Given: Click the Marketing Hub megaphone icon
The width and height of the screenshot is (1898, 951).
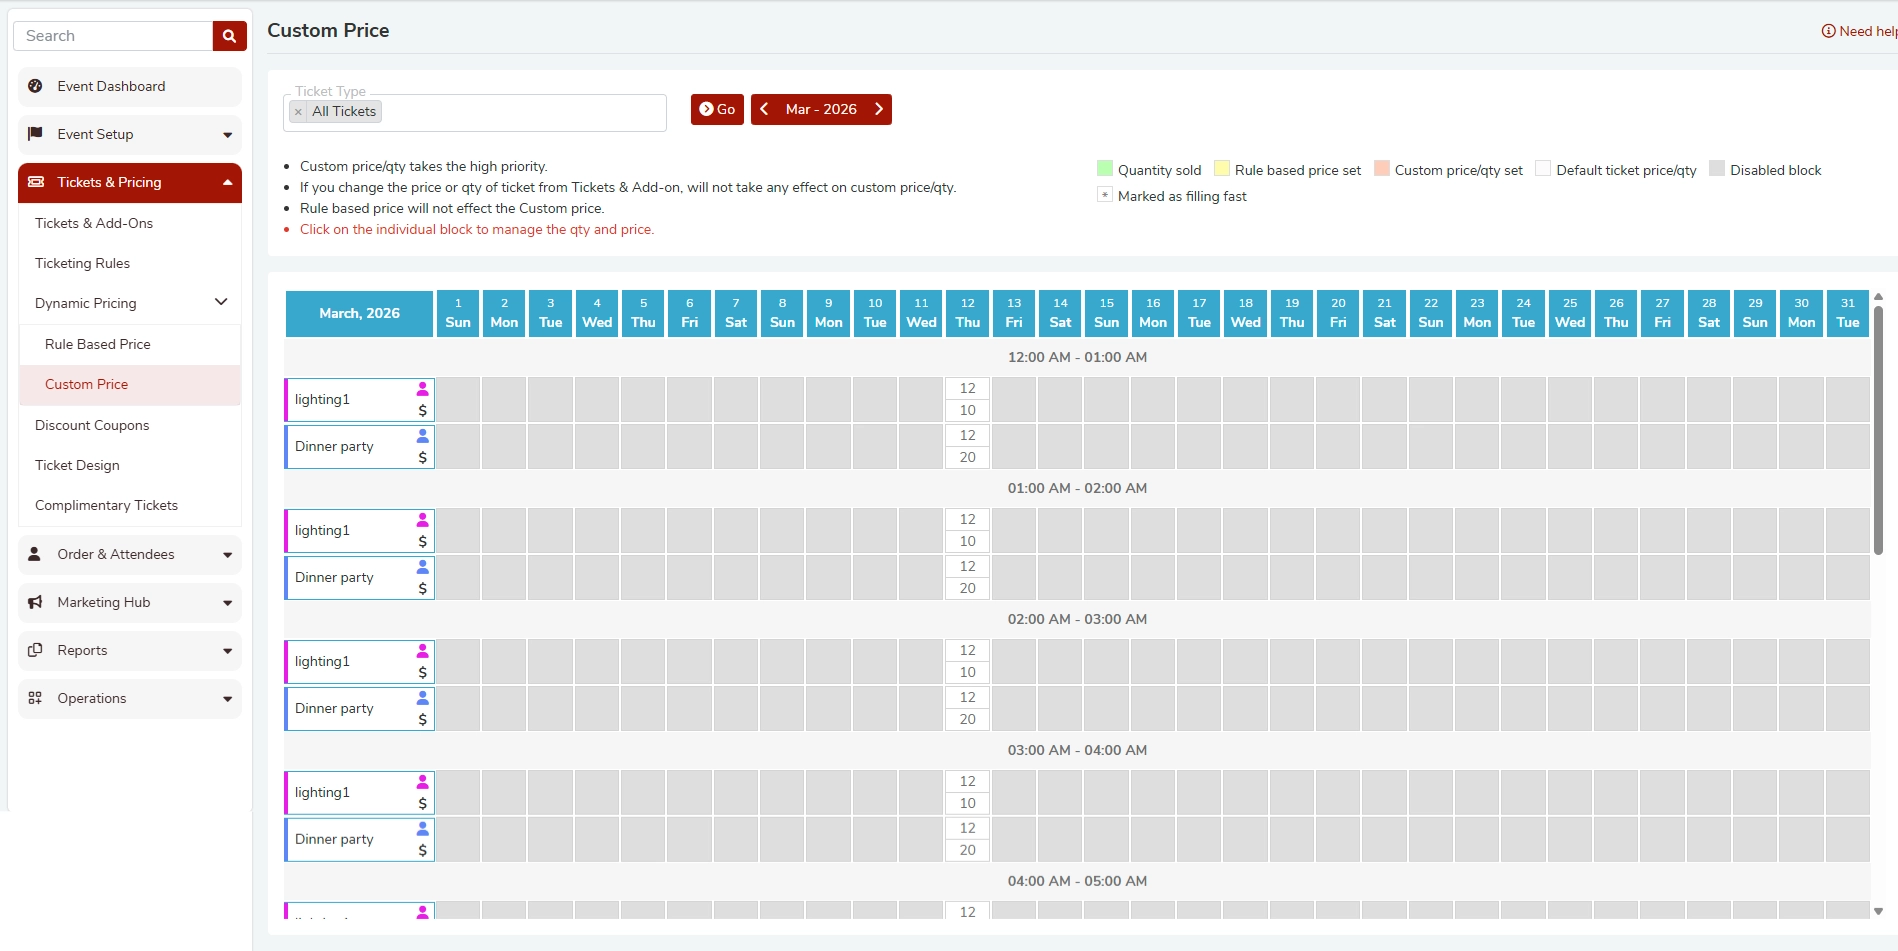Looking at the screenshot, I should coord(35,602).
